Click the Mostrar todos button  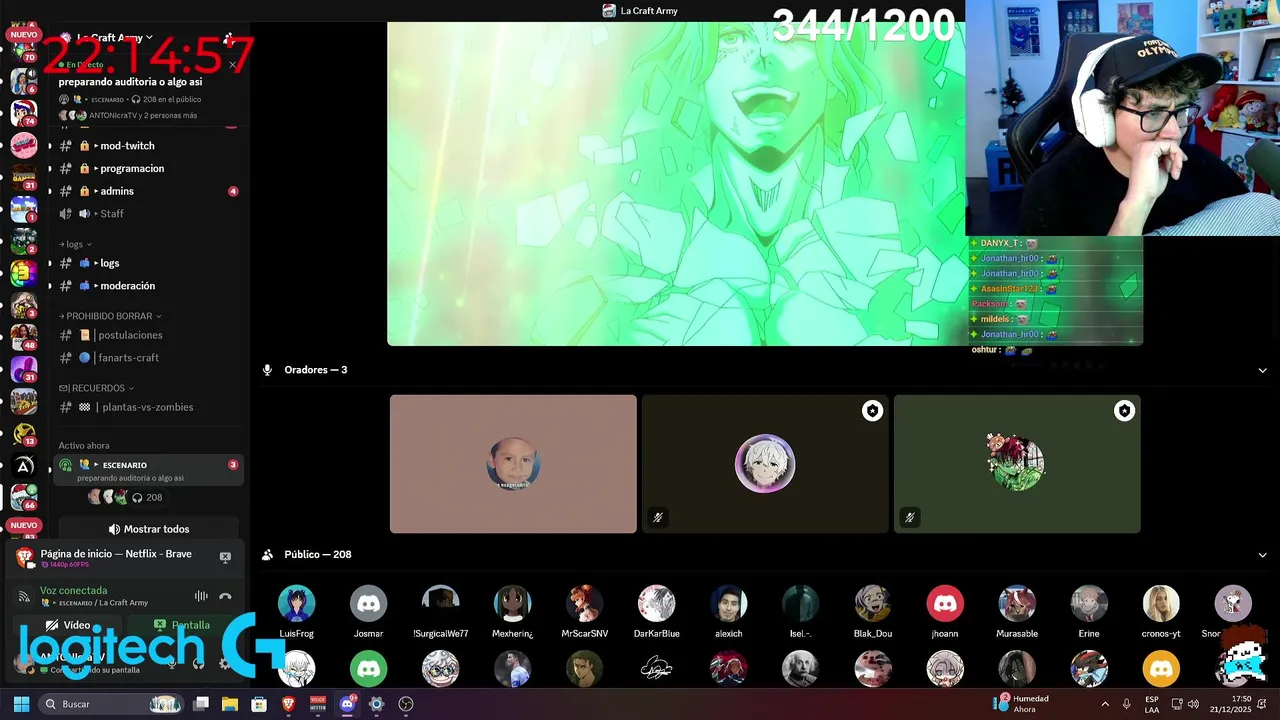148,529
